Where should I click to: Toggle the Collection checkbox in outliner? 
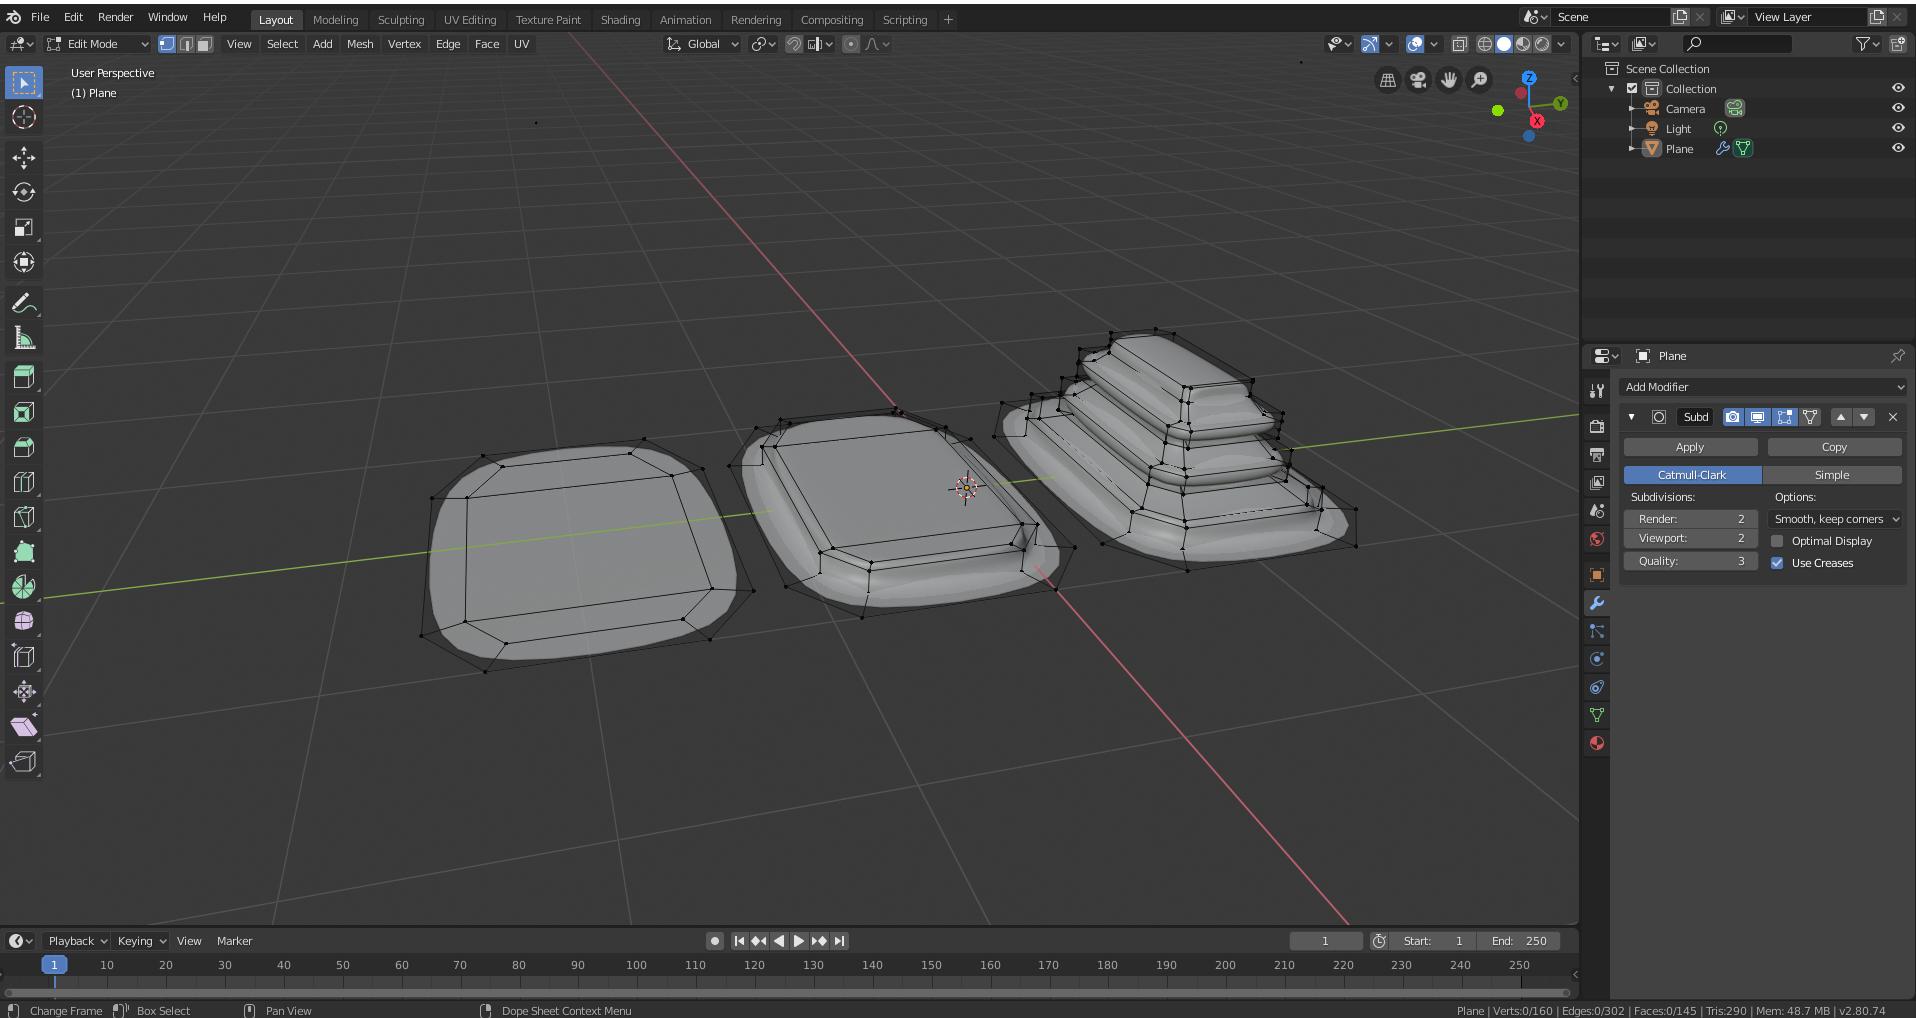pyautogui.click(x=1632, y=89)
